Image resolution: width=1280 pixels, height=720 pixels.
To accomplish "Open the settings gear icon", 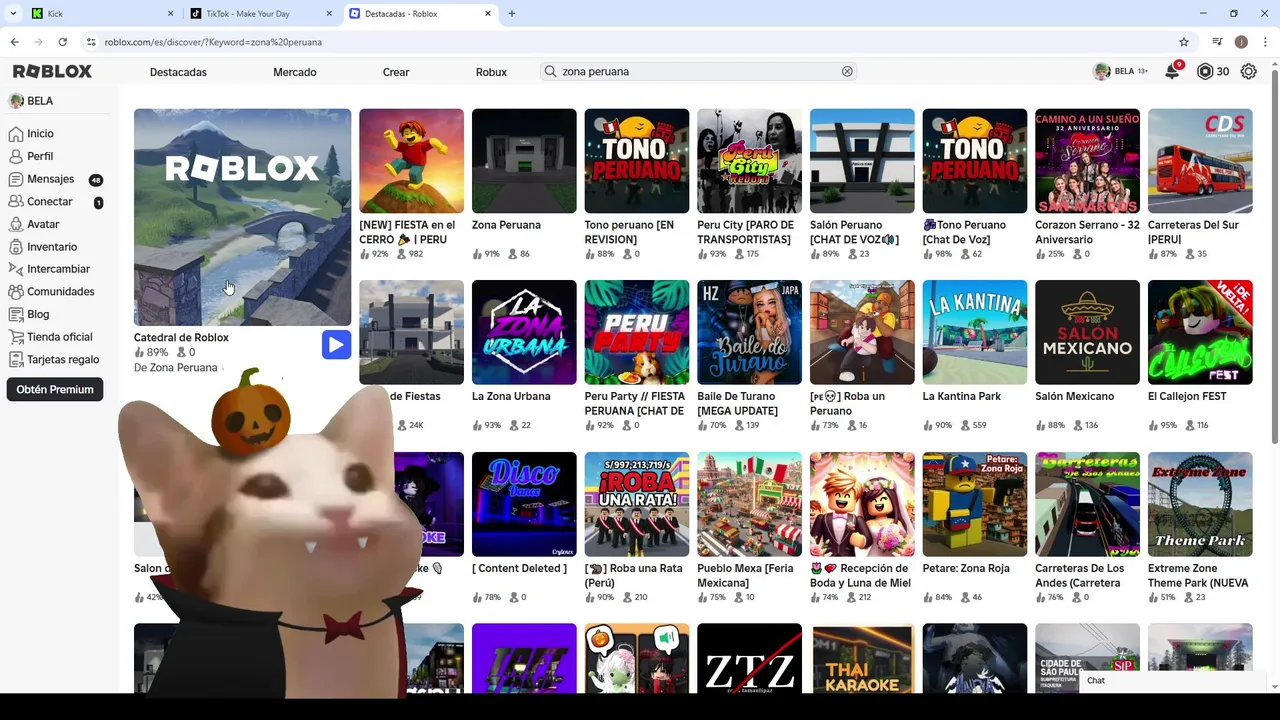I will click(x=1248, y=72).
